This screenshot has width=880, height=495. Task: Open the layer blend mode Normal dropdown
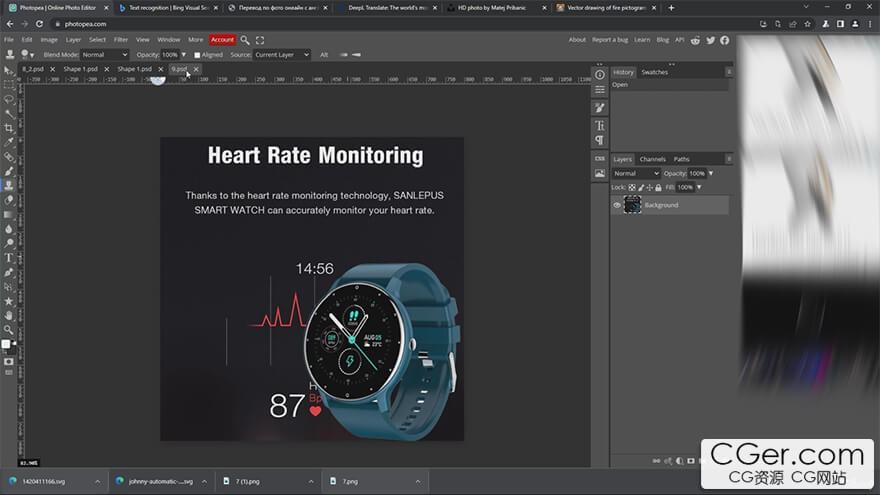(636, 173)
